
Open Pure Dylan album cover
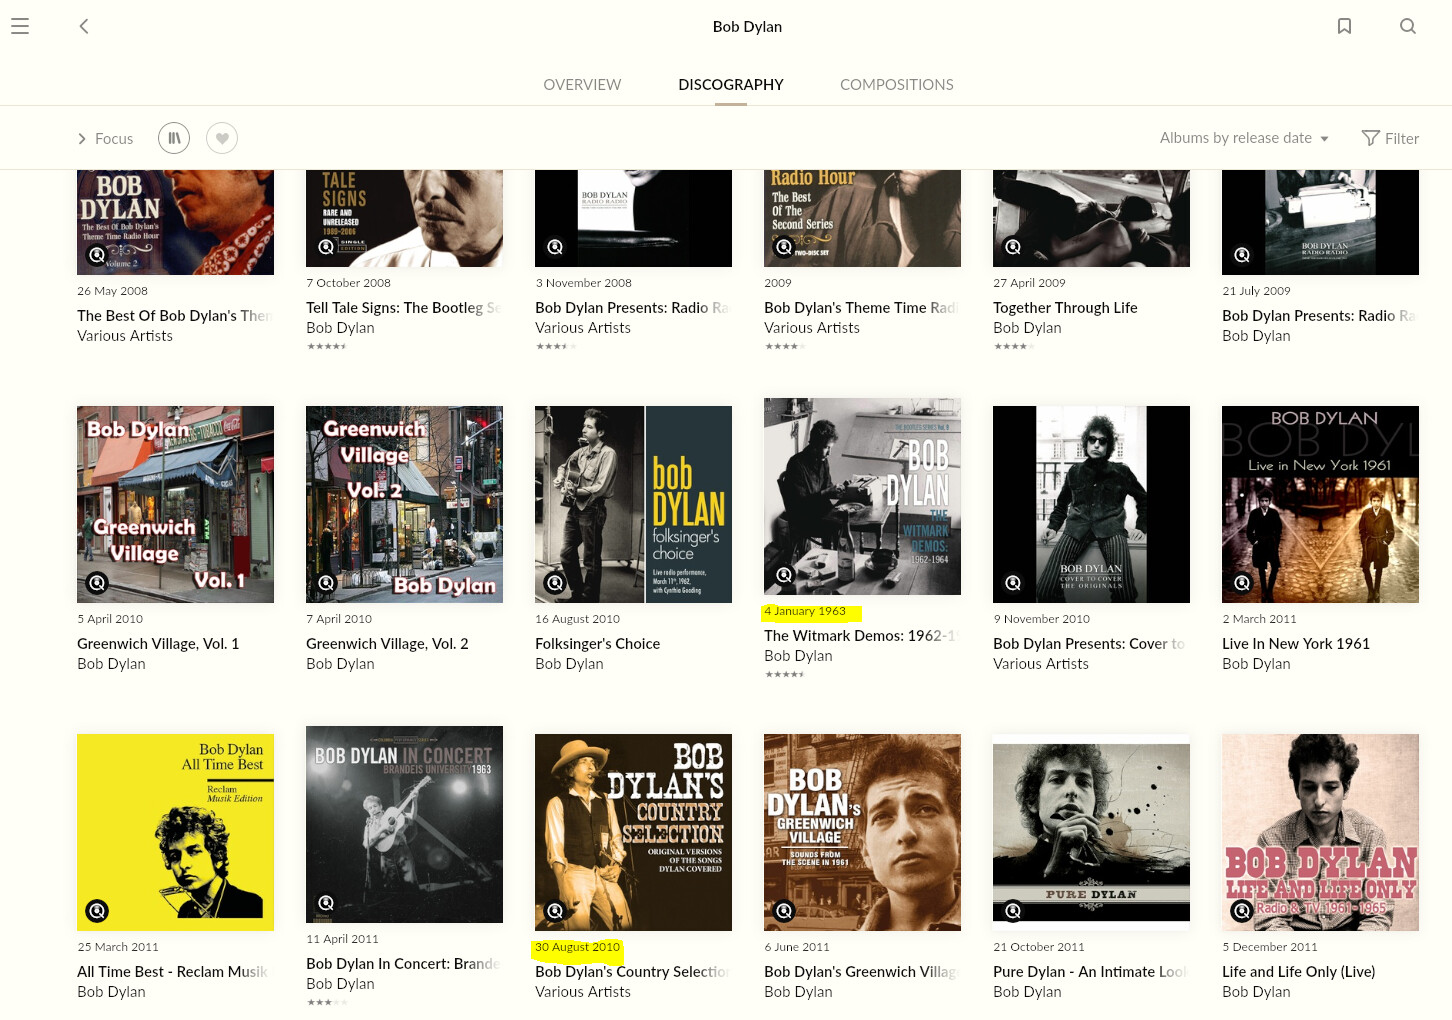(1091, 832)
